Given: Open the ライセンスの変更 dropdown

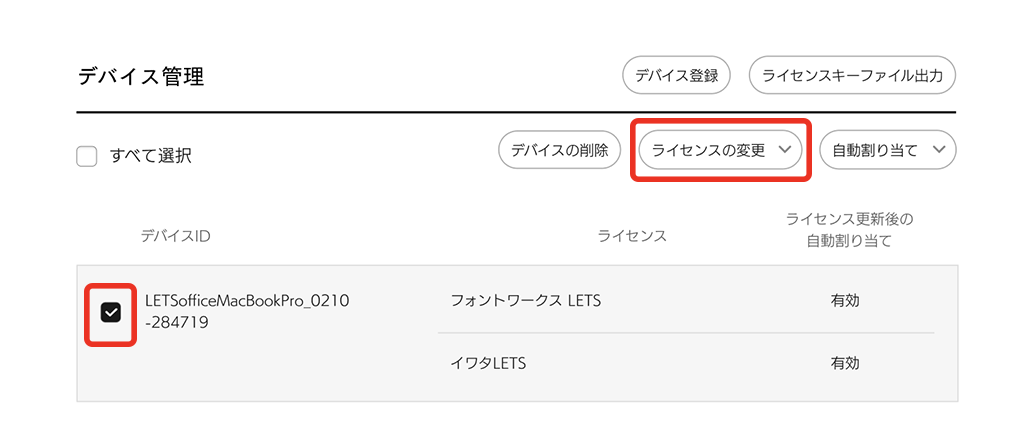Looking at the screenshot, I should pos(709,150).
